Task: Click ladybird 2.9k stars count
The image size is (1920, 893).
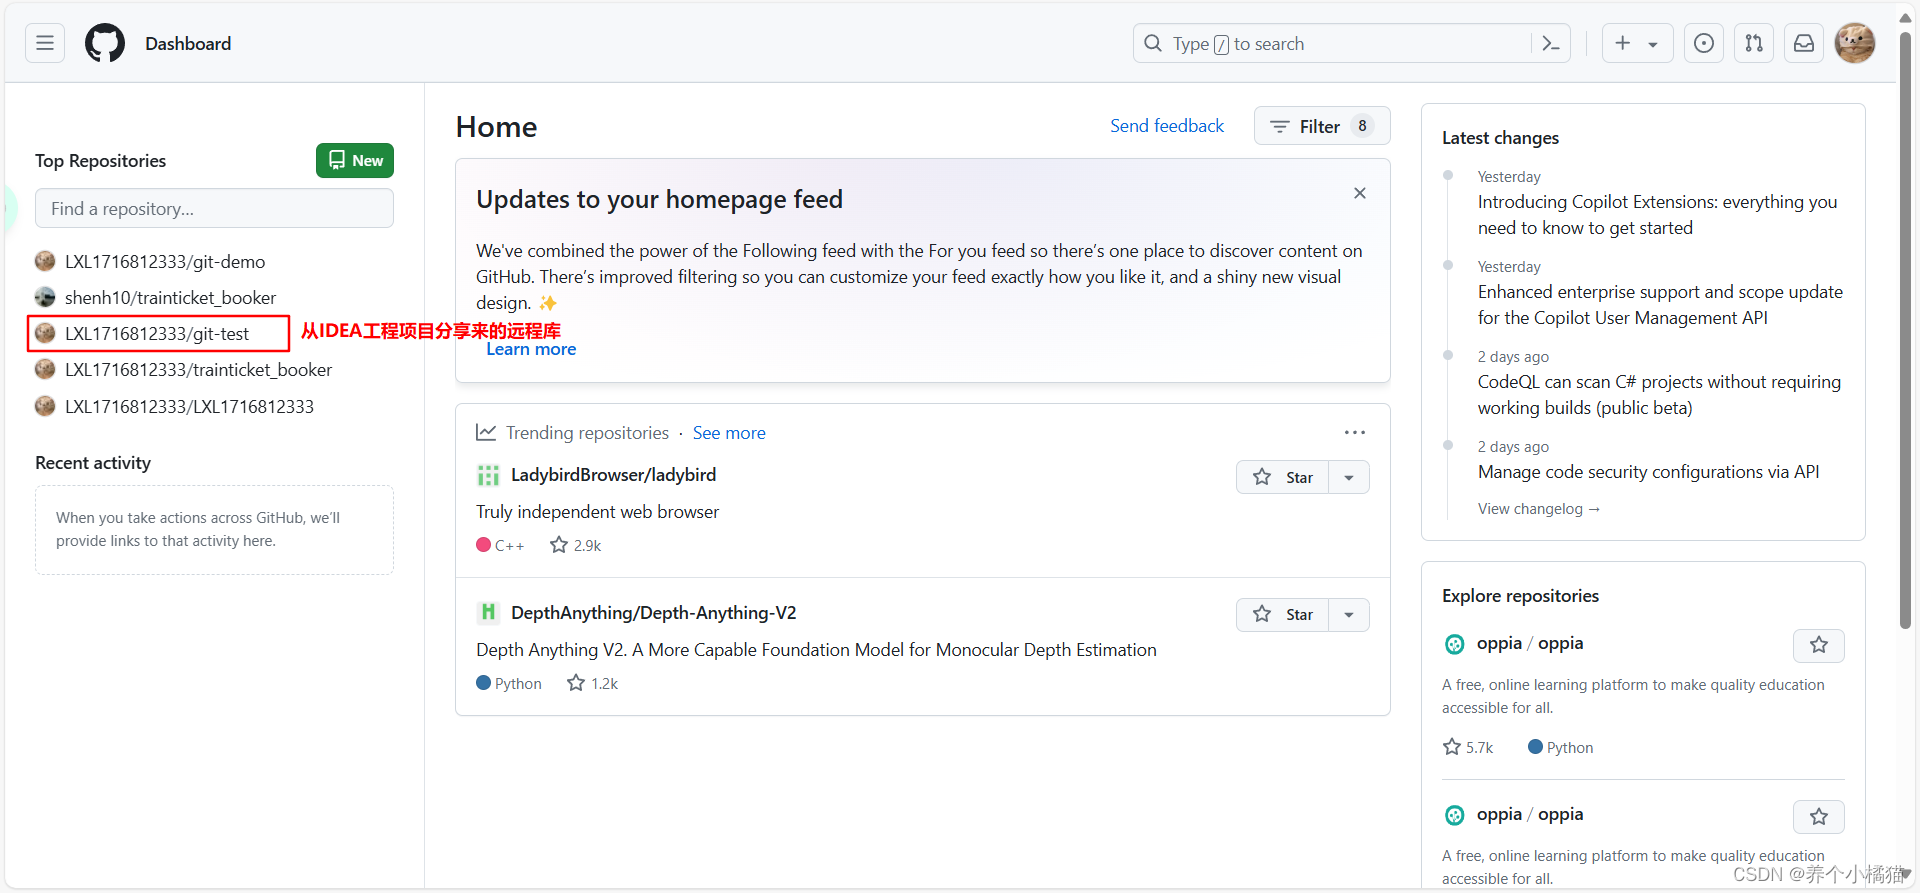Action: 576,545
